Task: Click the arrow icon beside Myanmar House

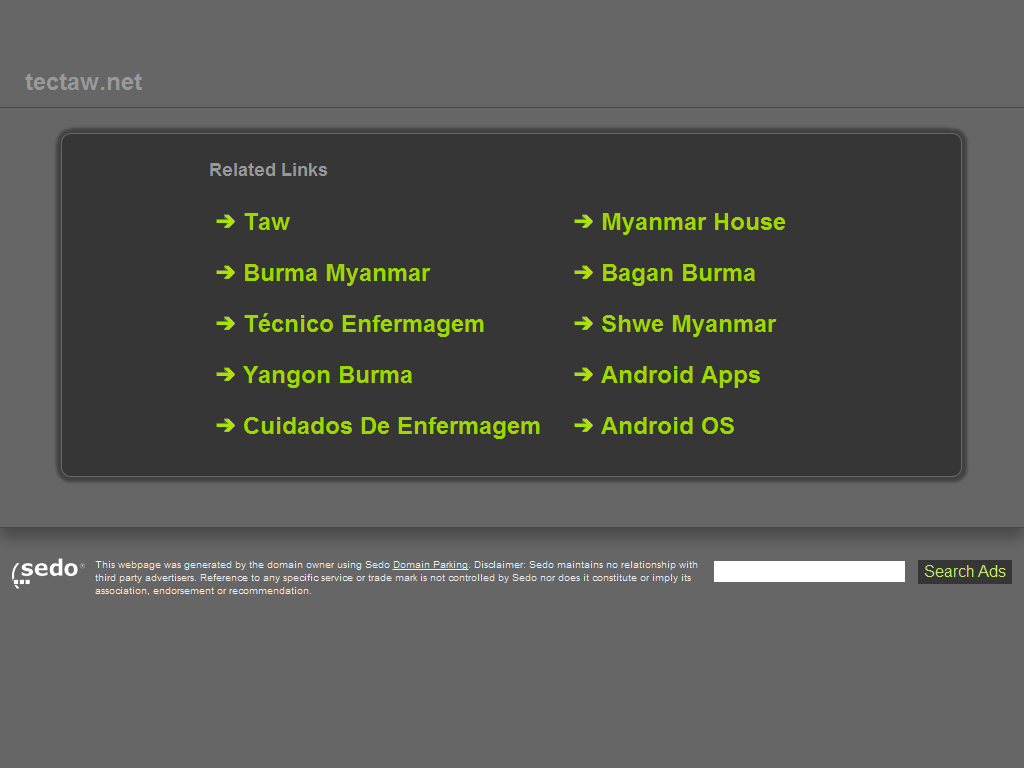Action: coord(583,221)
